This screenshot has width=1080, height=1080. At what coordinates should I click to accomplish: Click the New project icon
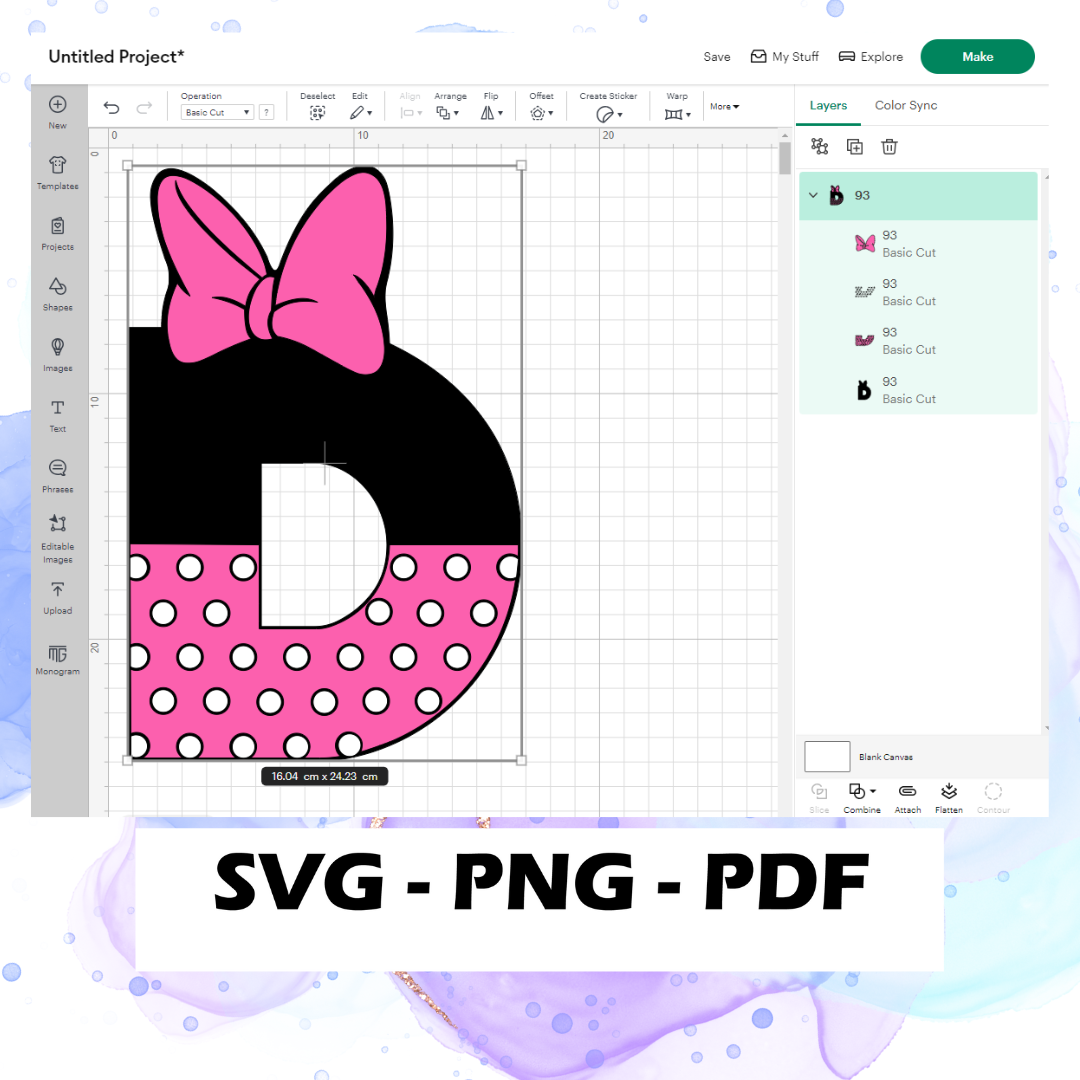click(x=58, y=105)
